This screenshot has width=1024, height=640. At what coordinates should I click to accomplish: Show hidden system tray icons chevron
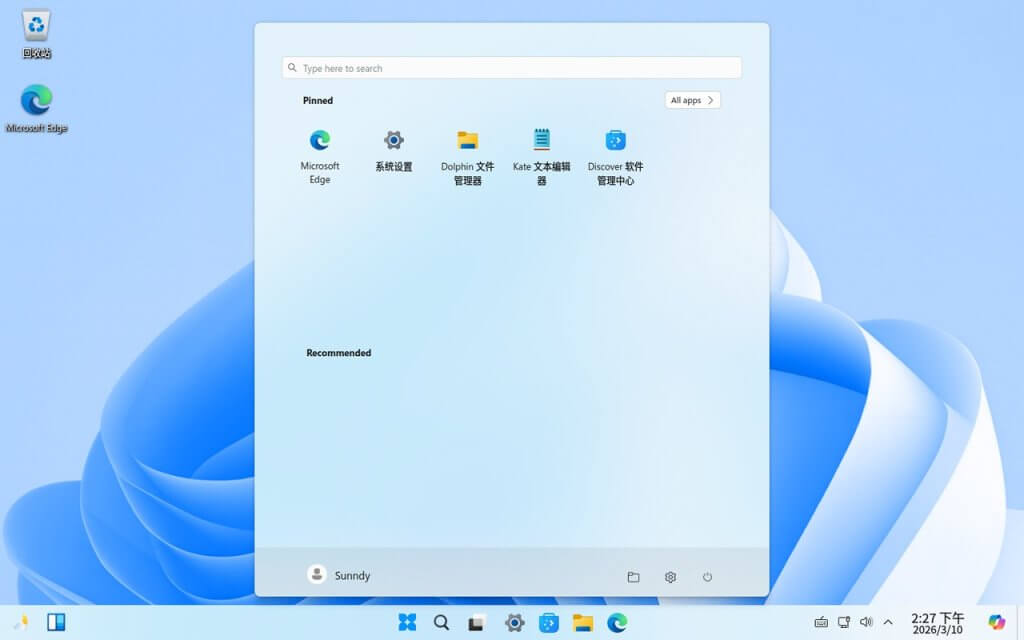(888, 622)
